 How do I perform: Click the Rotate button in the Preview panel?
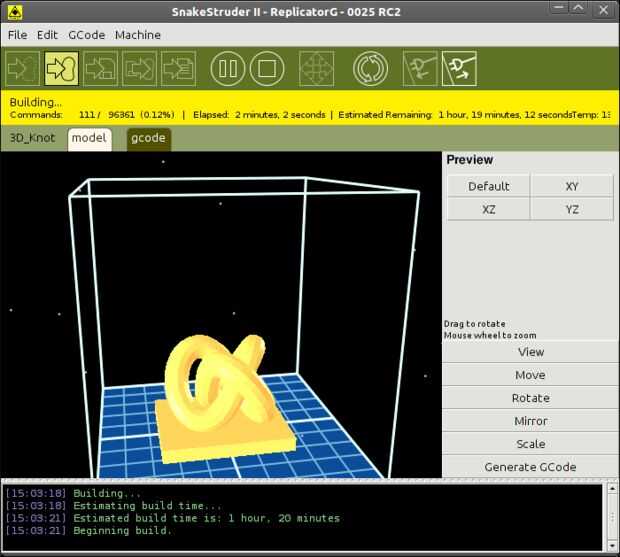[530, 398]
